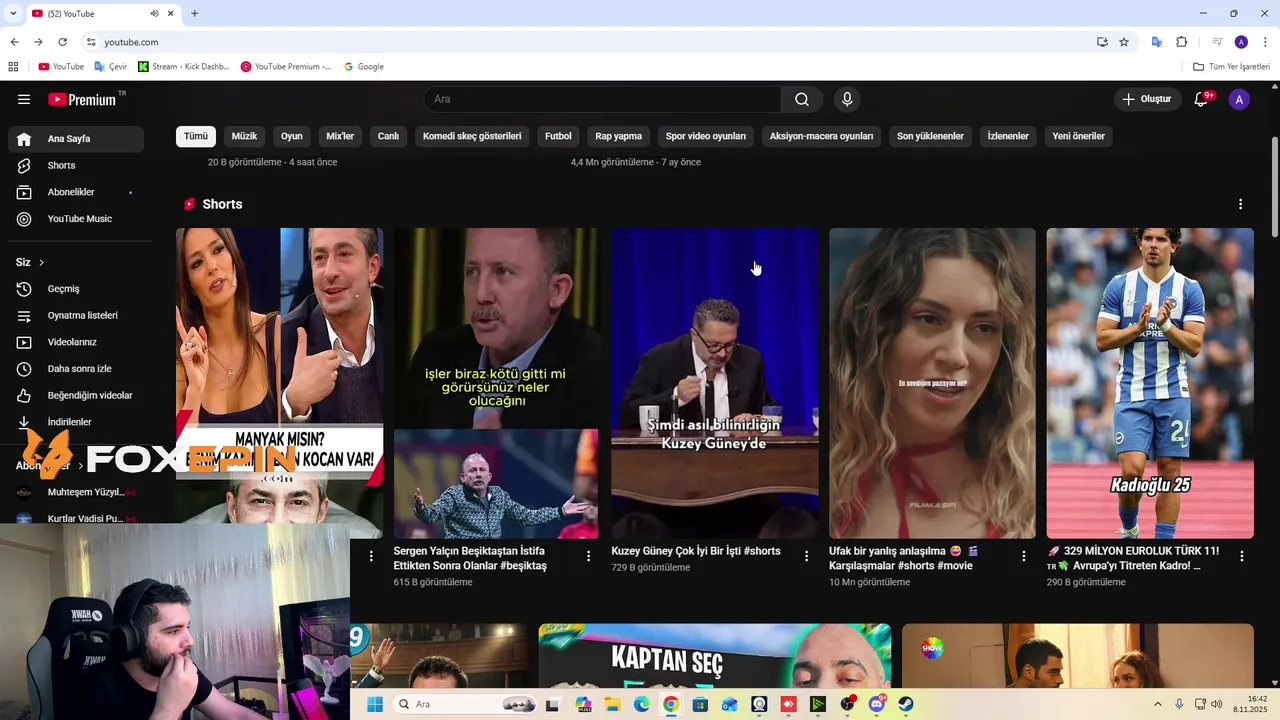Install app icon in address bar
The image size is (1280, 720).
tap(1101, 42)
